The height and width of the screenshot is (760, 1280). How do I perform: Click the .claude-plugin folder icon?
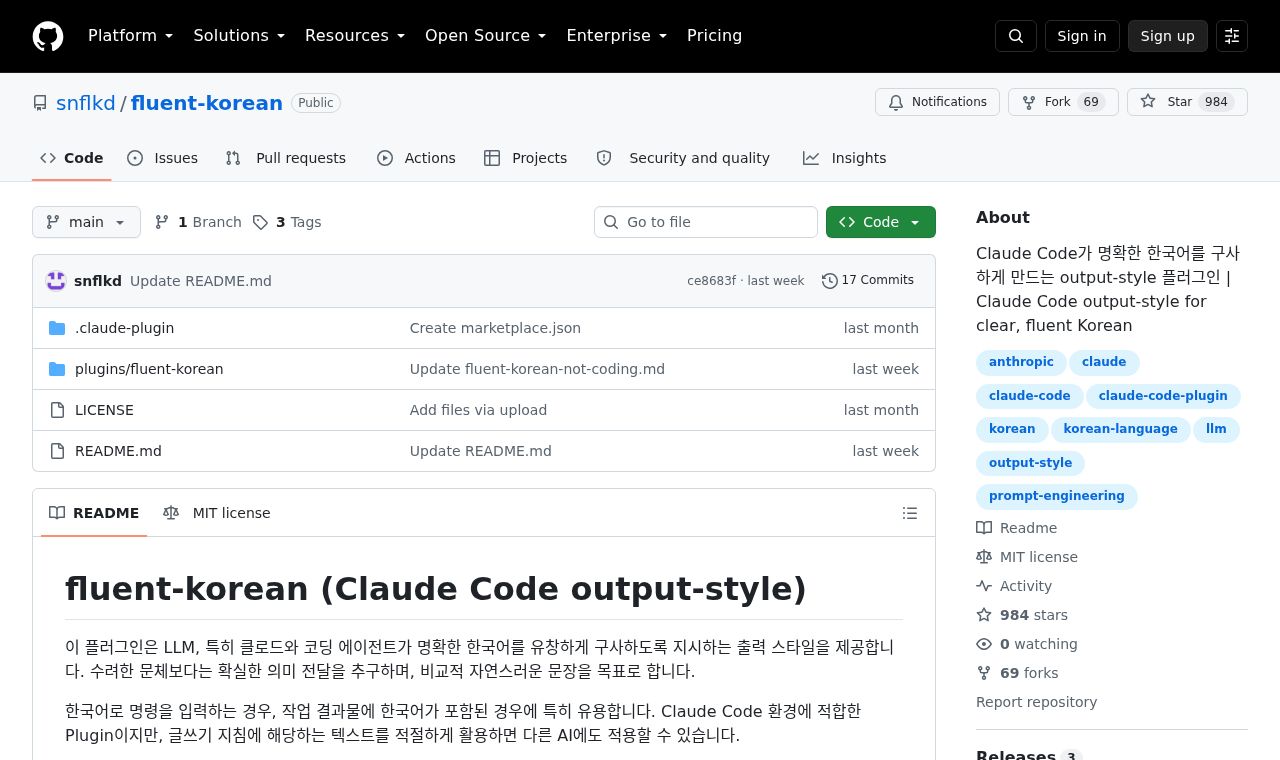pyautogui.click(x=57, y=328)
